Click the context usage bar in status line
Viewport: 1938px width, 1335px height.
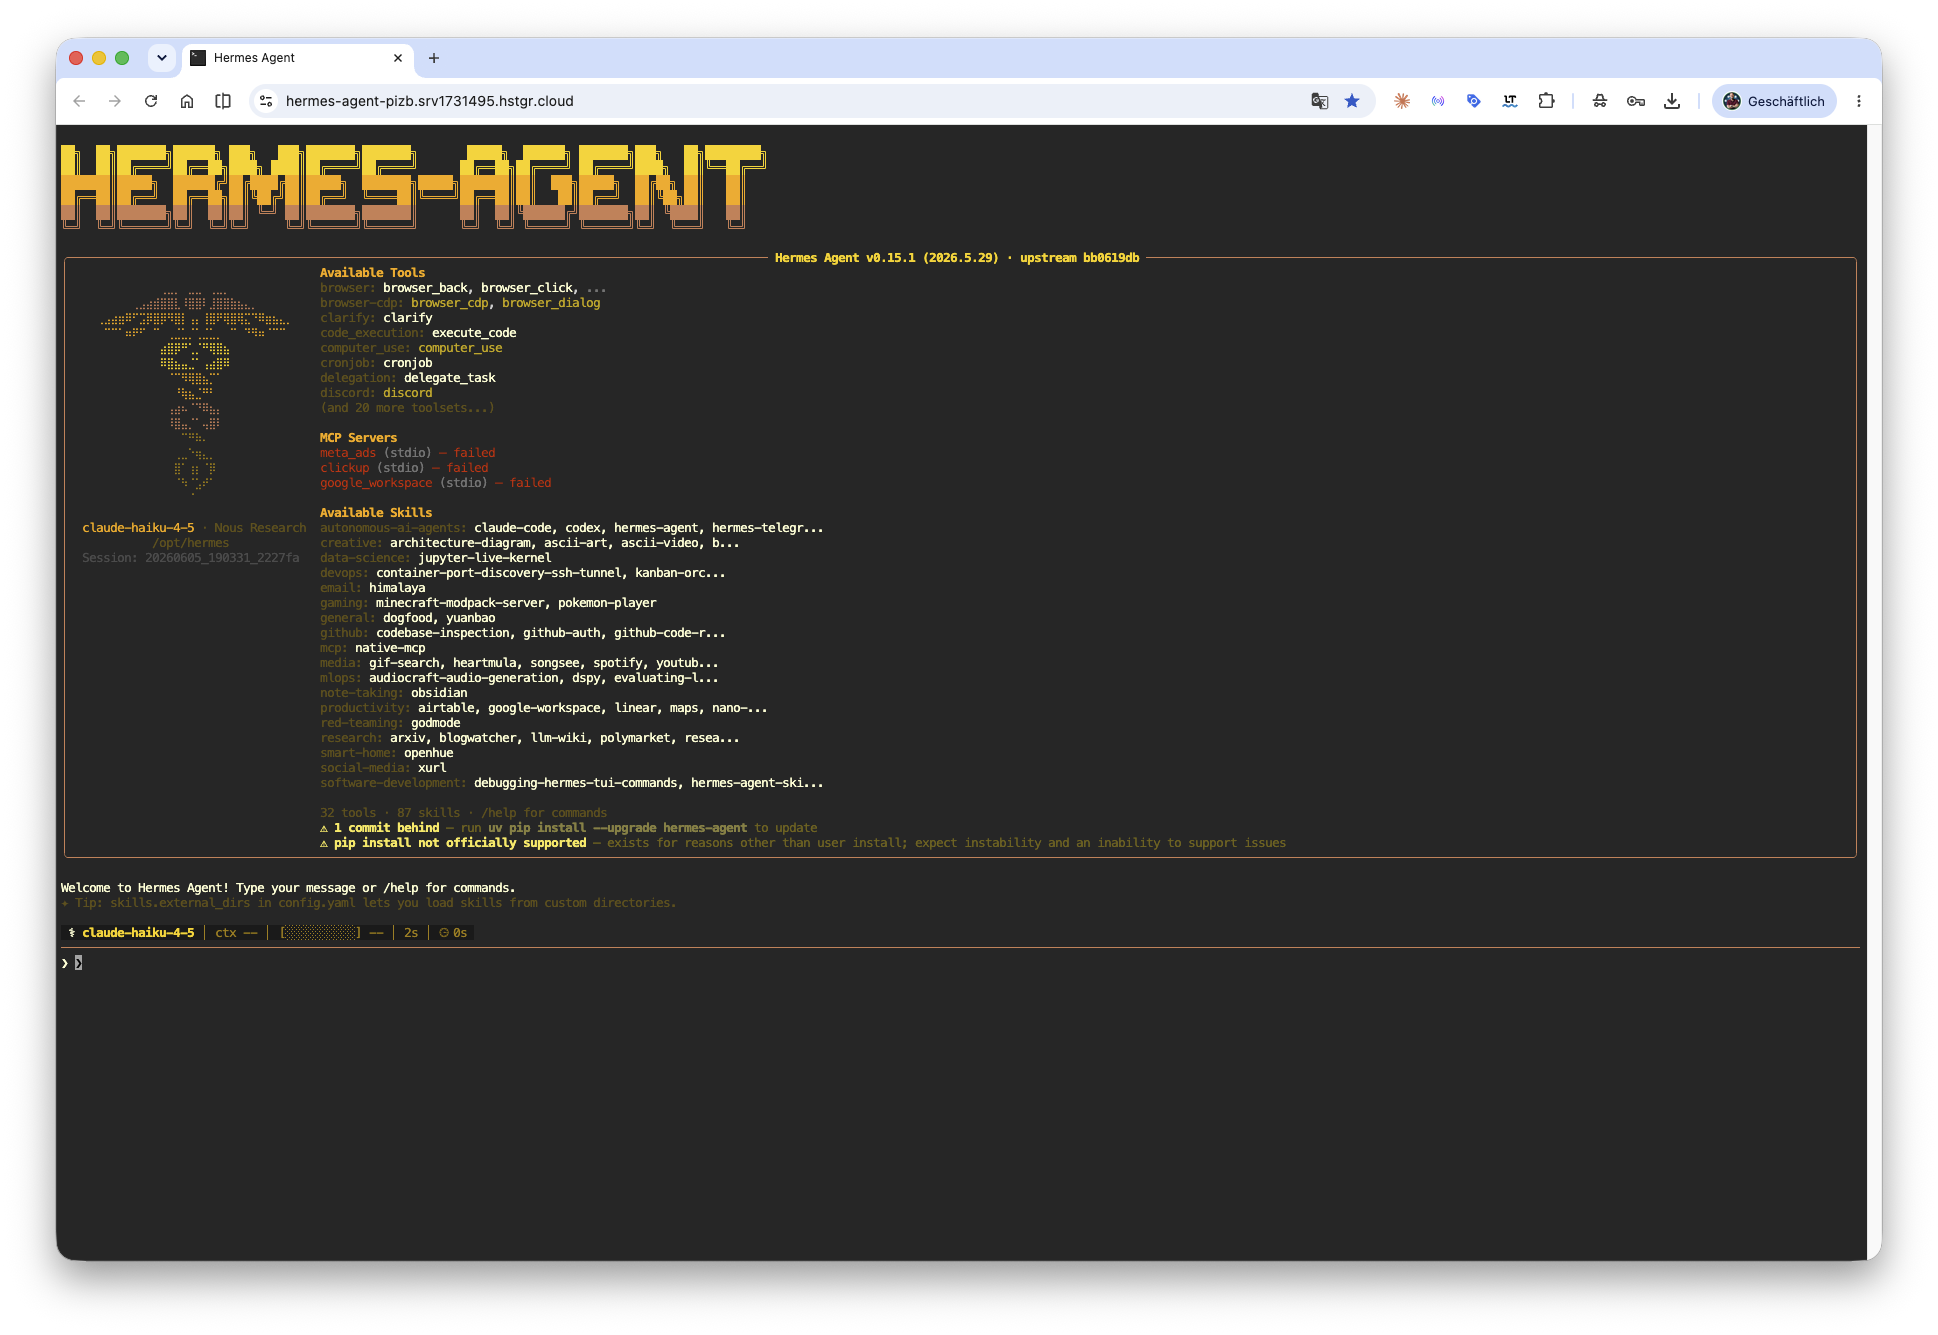320,933
